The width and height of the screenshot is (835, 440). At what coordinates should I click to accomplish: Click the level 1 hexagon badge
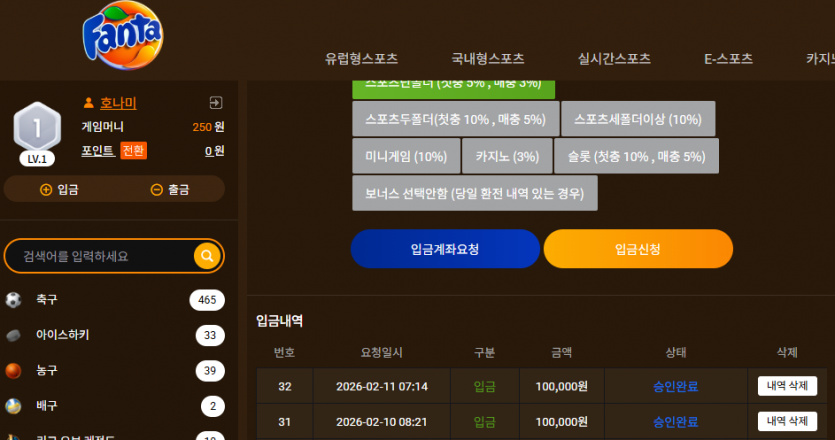click(37, 127)
